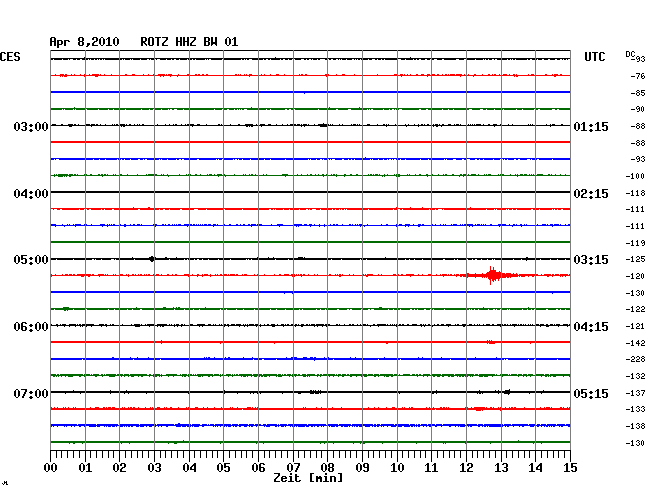The width and height of the screenshot is (650, 494).
Task: Click DC offset value -137
Action: (635, 393)
